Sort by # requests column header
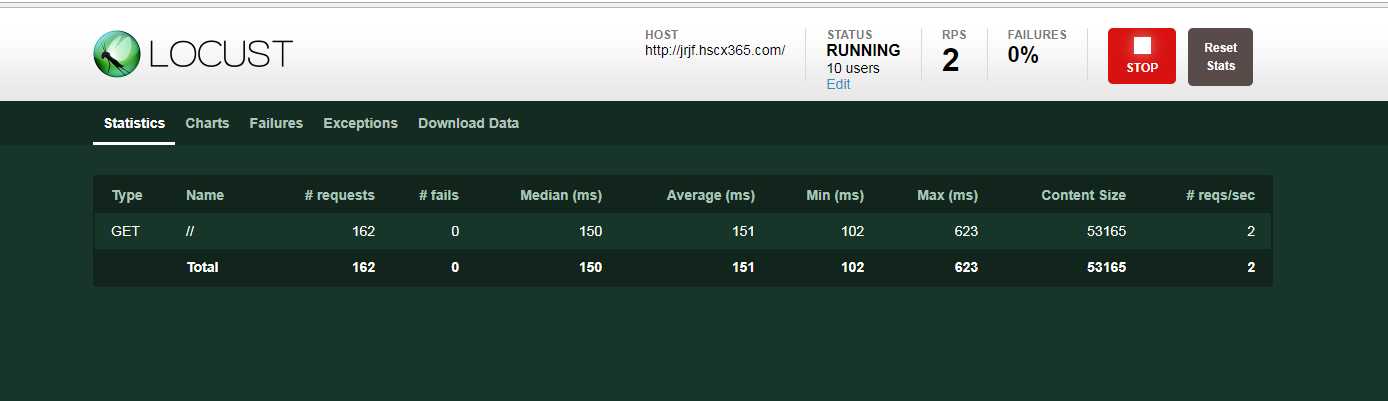 [x=340, y=195]
